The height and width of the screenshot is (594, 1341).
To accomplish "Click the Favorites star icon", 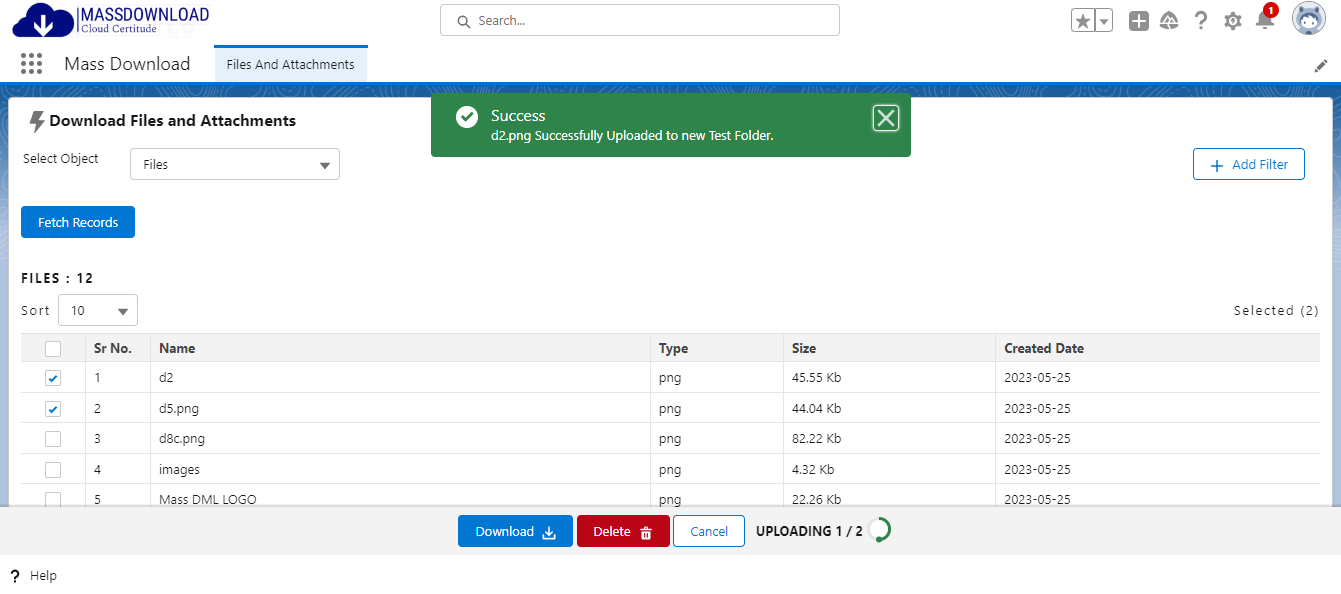I will click(x=1082, y=21).
